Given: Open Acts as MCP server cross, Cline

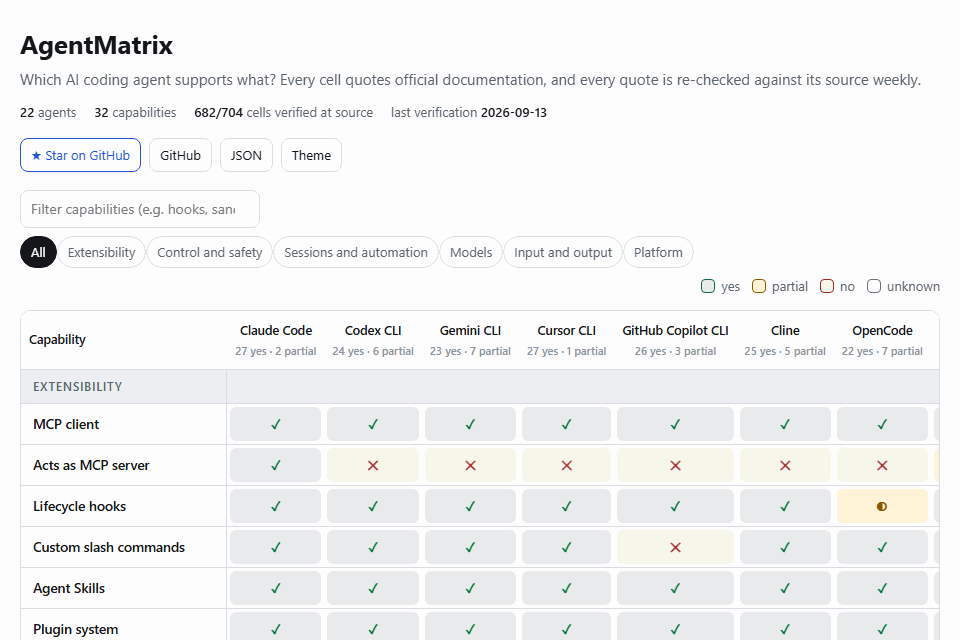Looking at the screenshot, I should [x=785, y=465].
